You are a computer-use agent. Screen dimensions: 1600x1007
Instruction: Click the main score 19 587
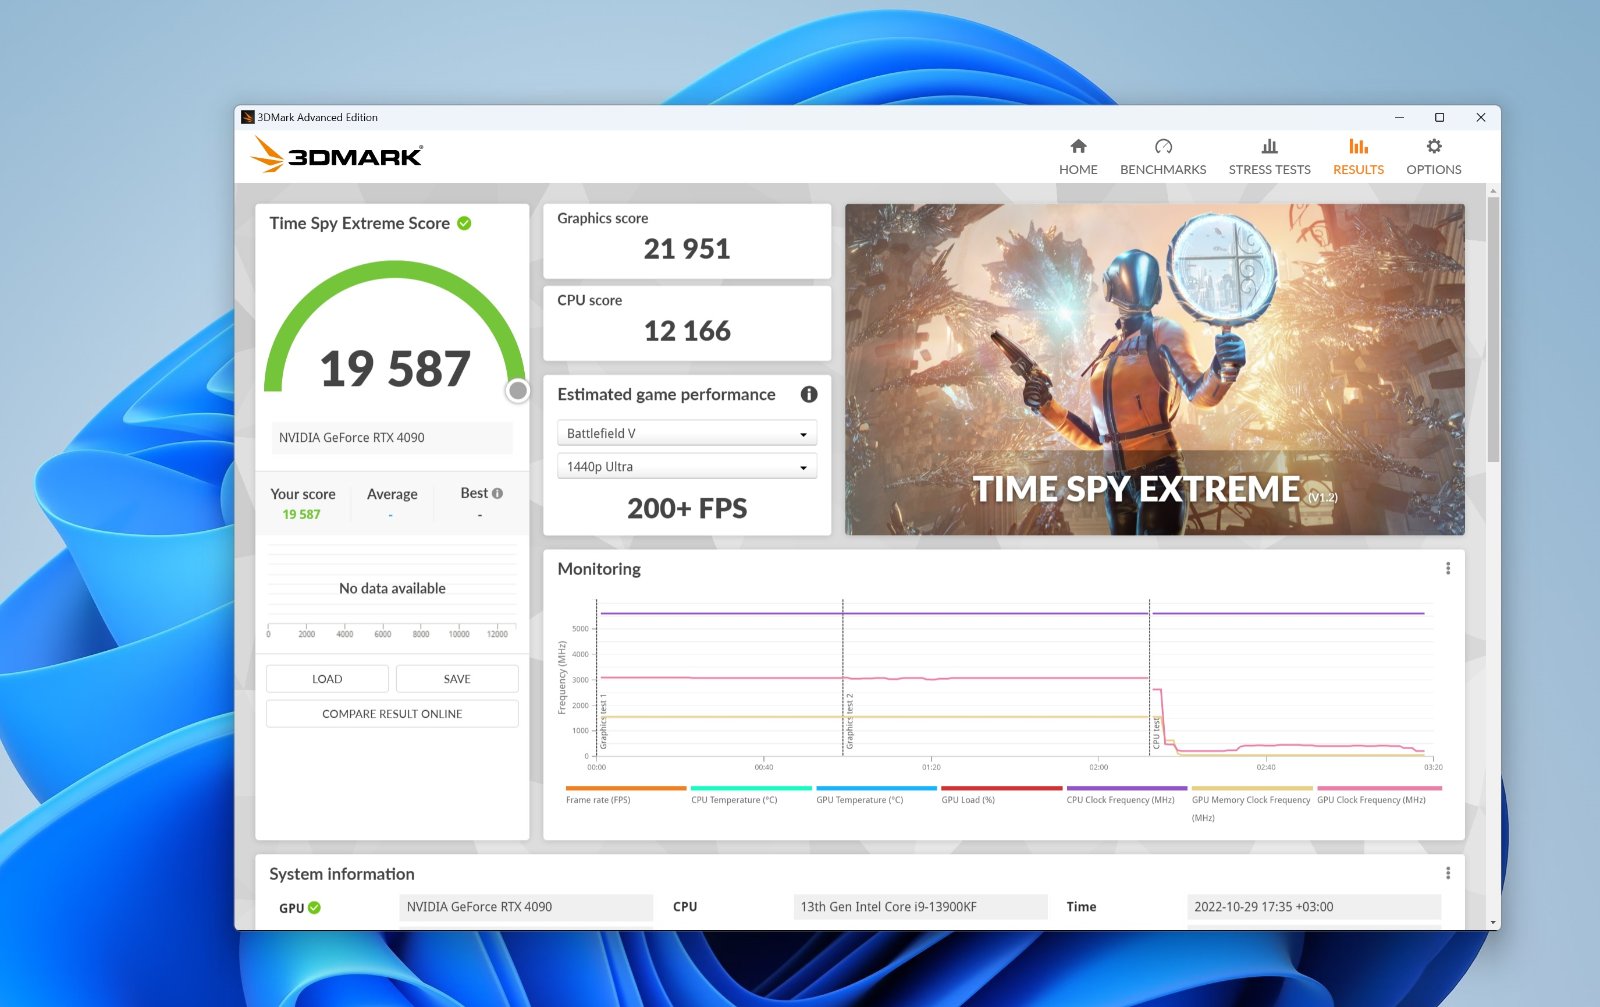pyautogui.click(x=395, y=369)
